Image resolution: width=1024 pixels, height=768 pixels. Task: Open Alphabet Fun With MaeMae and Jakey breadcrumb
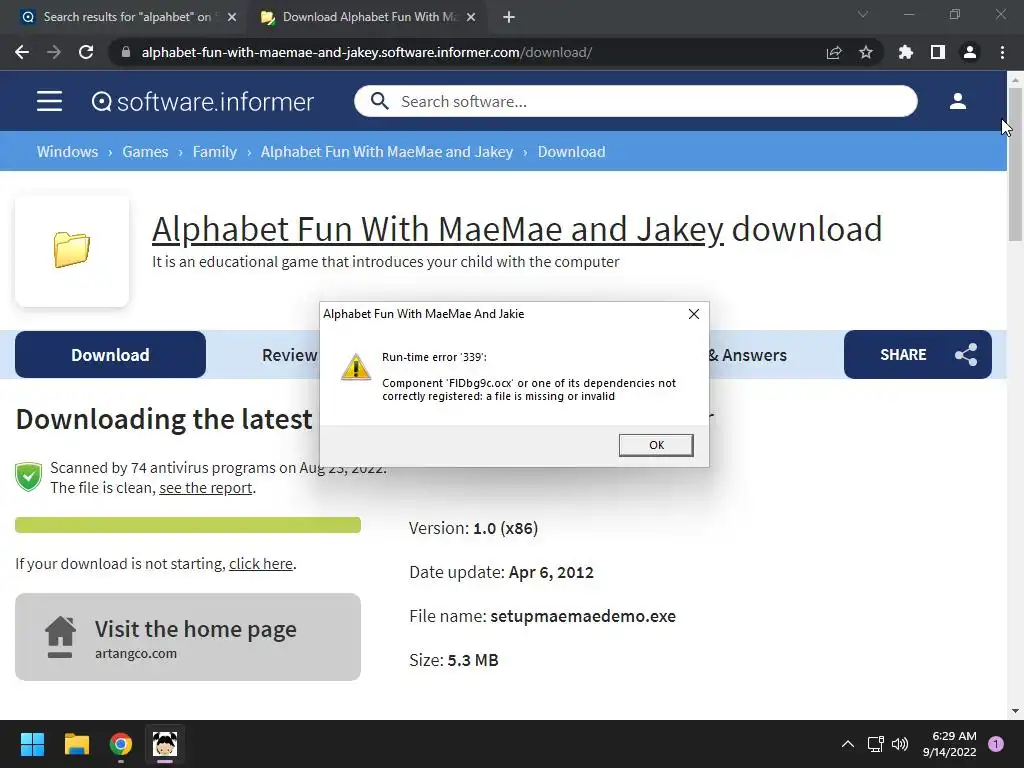[x=387, y=152]
